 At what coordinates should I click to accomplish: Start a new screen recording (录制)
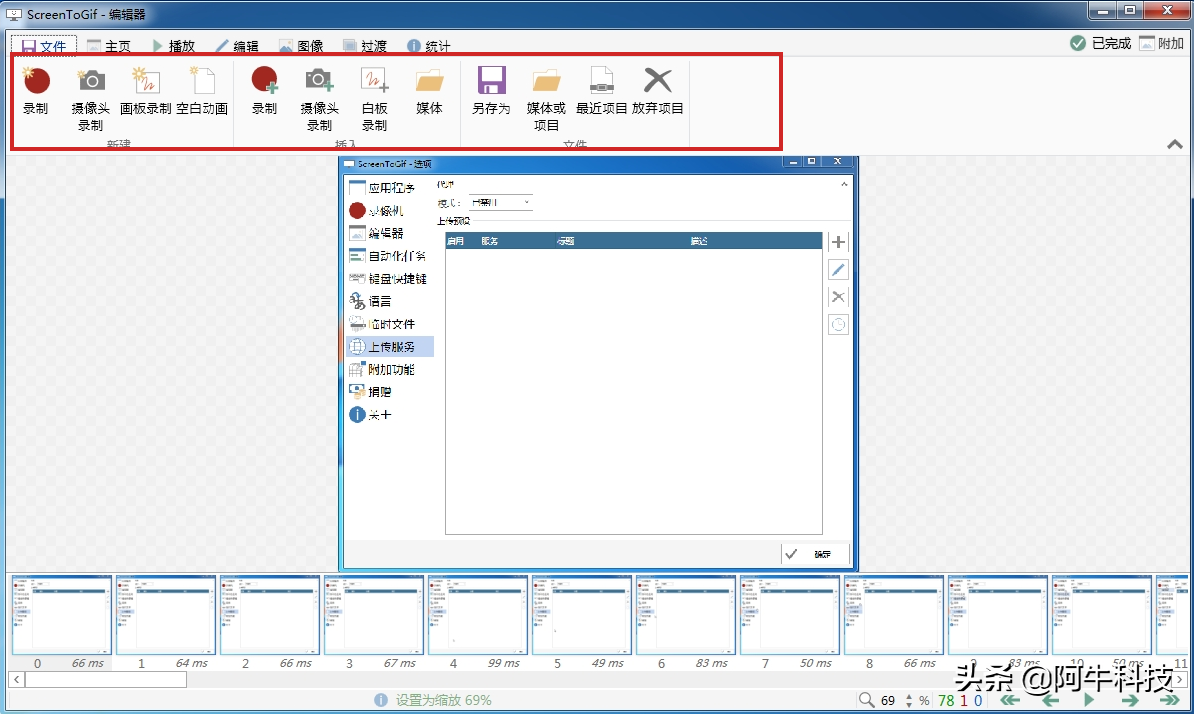tap(36, 91)
